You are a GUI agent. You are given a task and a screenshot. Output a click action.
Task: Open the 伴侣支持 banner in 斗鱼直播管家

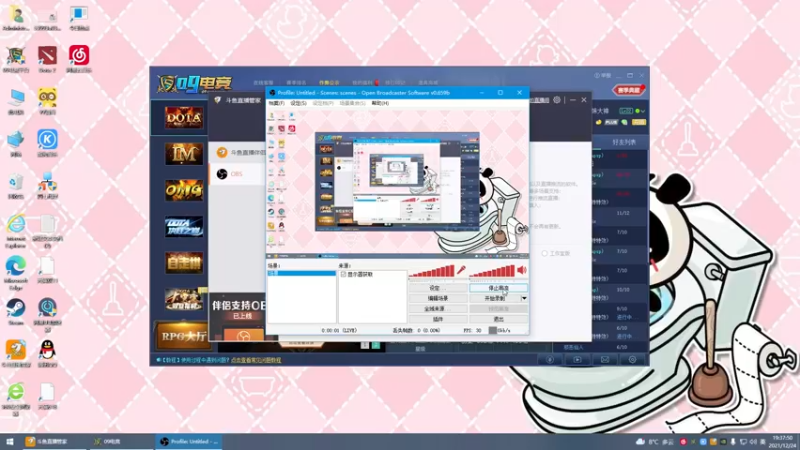pos(238,317)
